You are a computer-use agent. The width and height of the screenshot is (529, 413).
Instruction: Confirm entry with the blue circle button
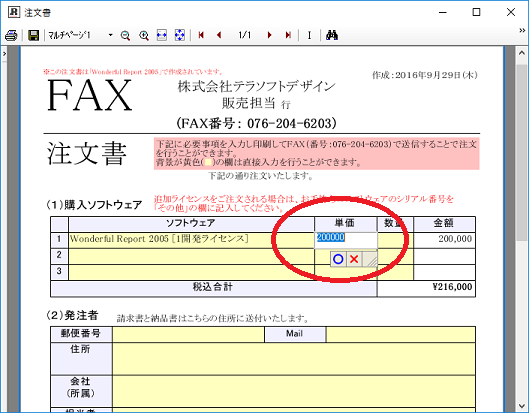(338, 259)
